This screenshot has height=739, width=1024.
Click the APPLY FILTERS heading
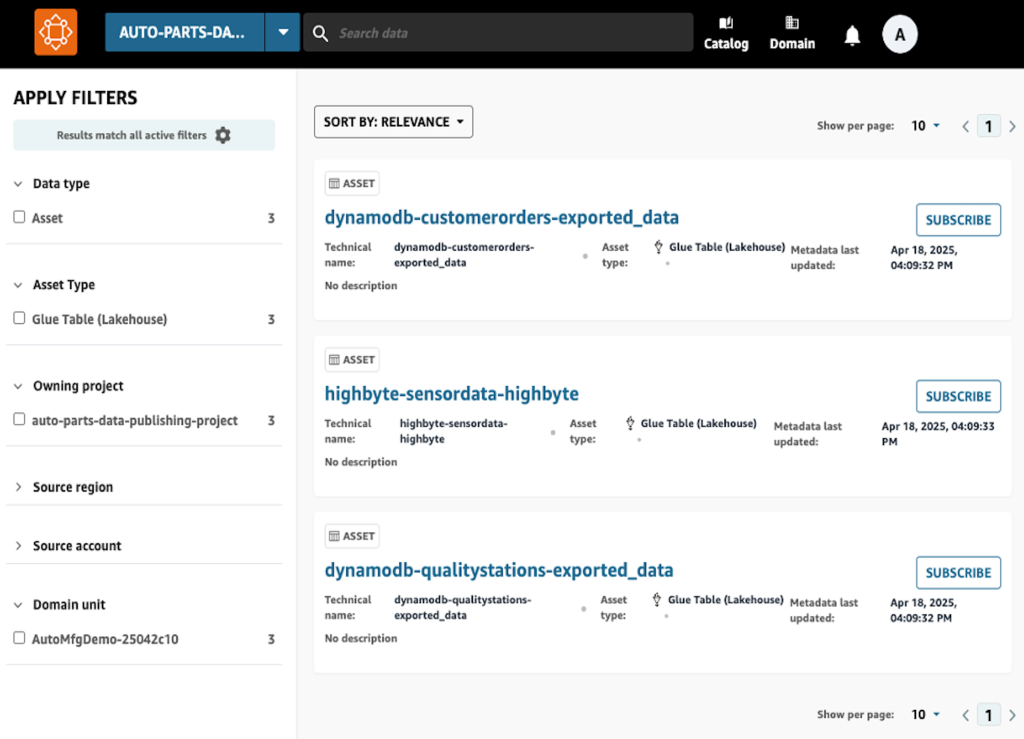click(x=76, y=98)
